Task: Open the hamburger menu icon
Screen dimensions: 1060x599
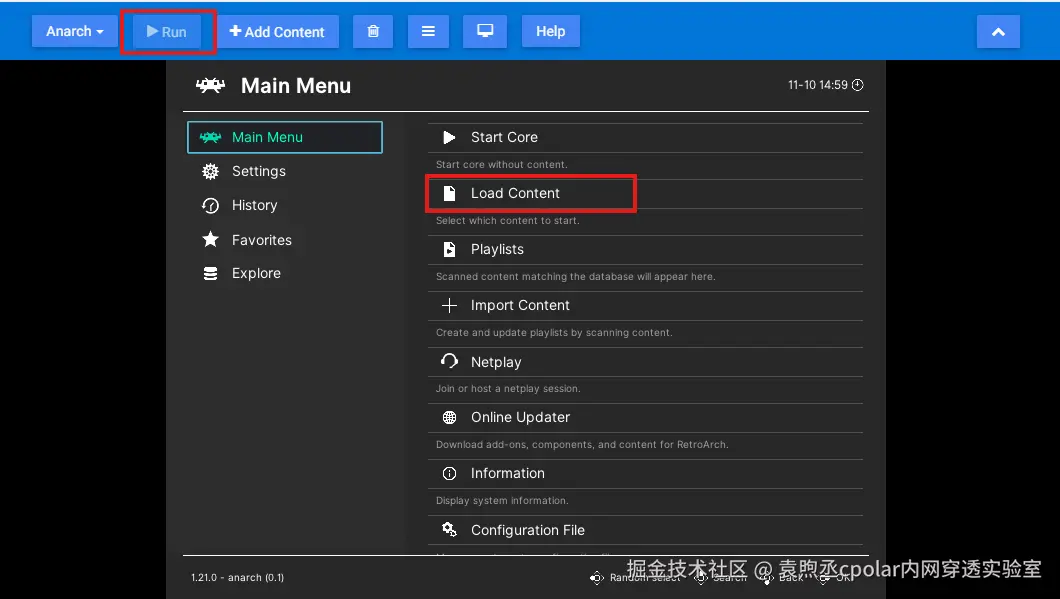Action: (428, 31)
